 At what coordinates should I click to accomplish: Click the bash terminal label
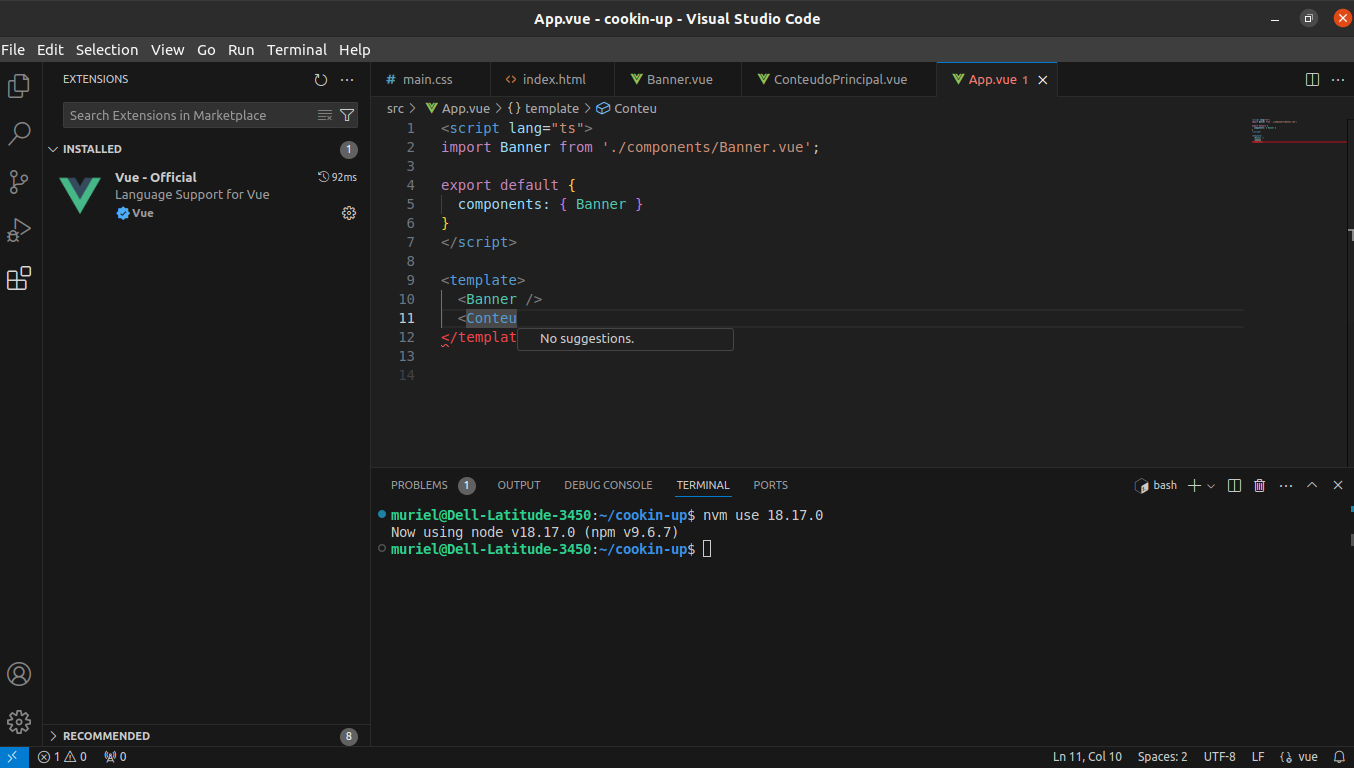[1156, 485]
